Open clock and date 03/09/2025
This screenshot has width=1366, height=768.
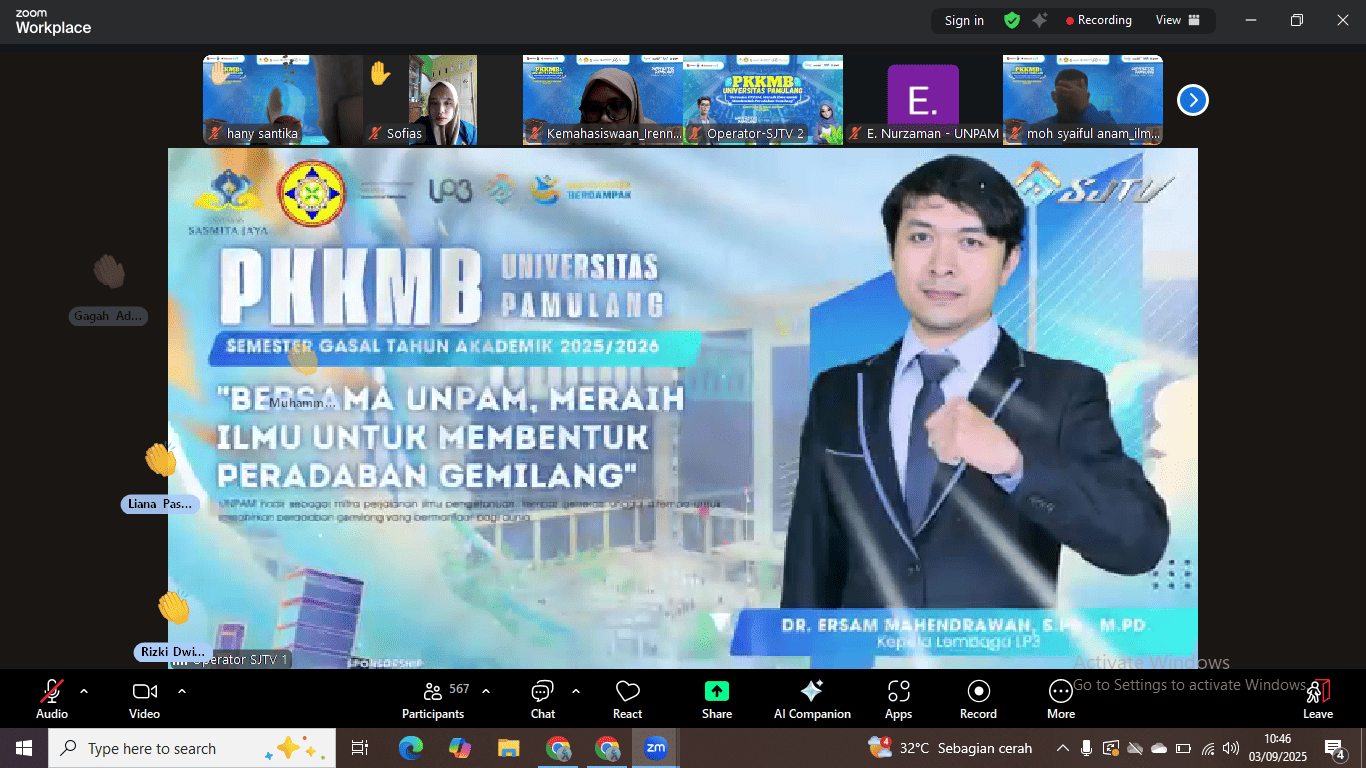[1278, 748]
